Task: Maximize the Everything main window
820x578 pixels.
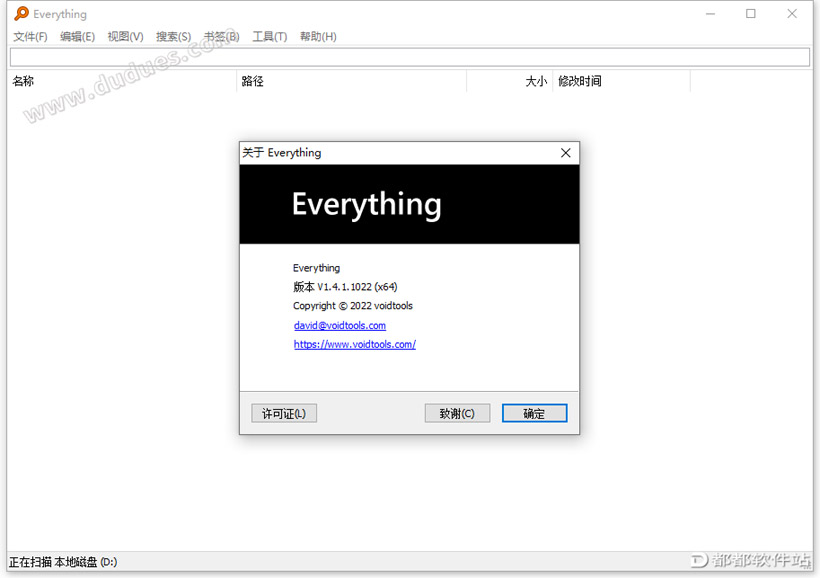Action: (x=750, y=14)
